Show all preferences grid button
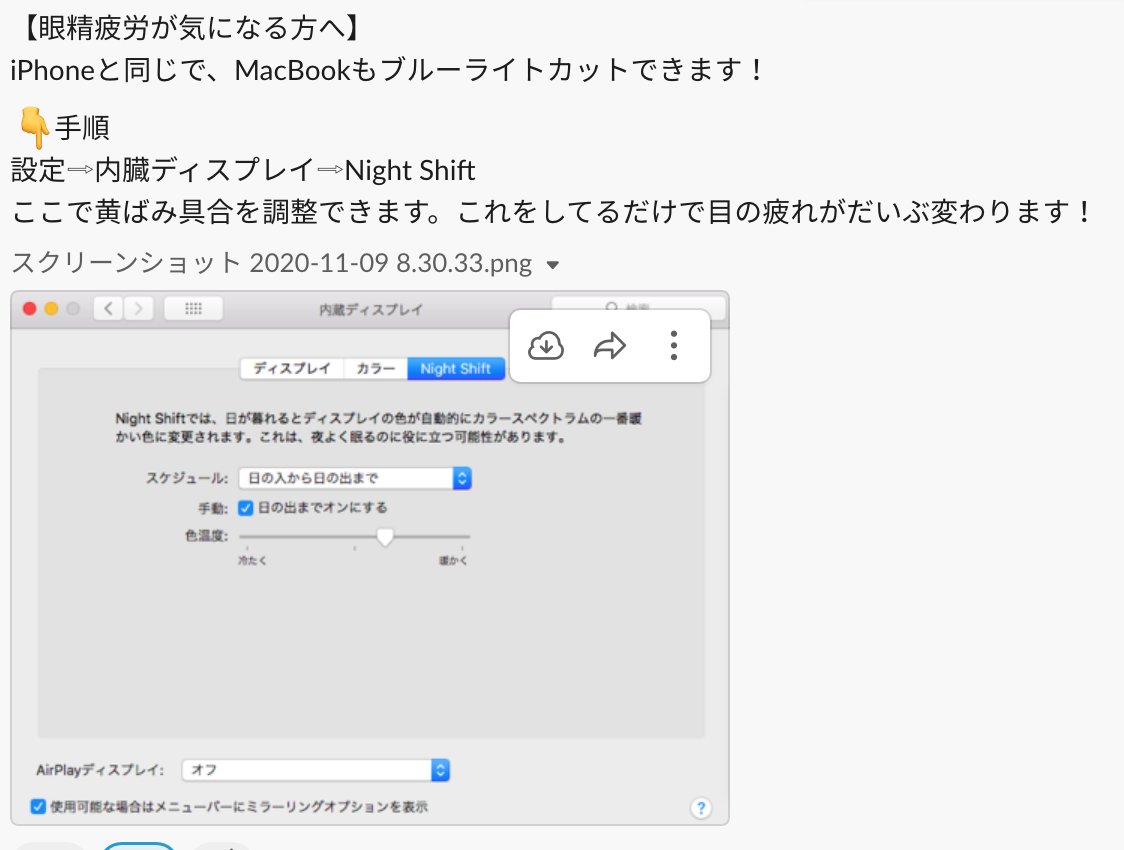This screenshot has width=1124, height=850. tap(194, 309)
